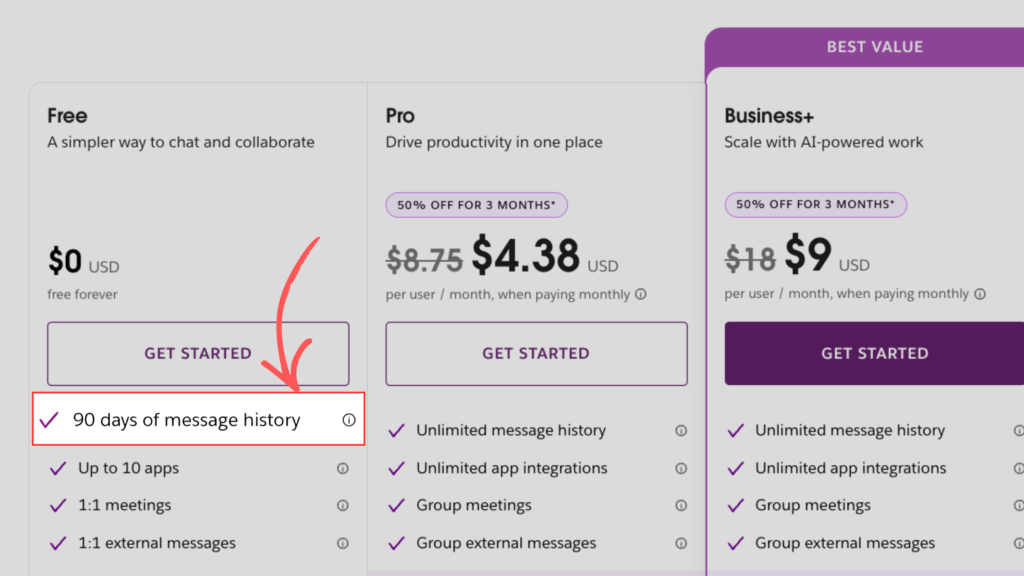Click the info icon next to 1:1 meetings

coord(343,505)
